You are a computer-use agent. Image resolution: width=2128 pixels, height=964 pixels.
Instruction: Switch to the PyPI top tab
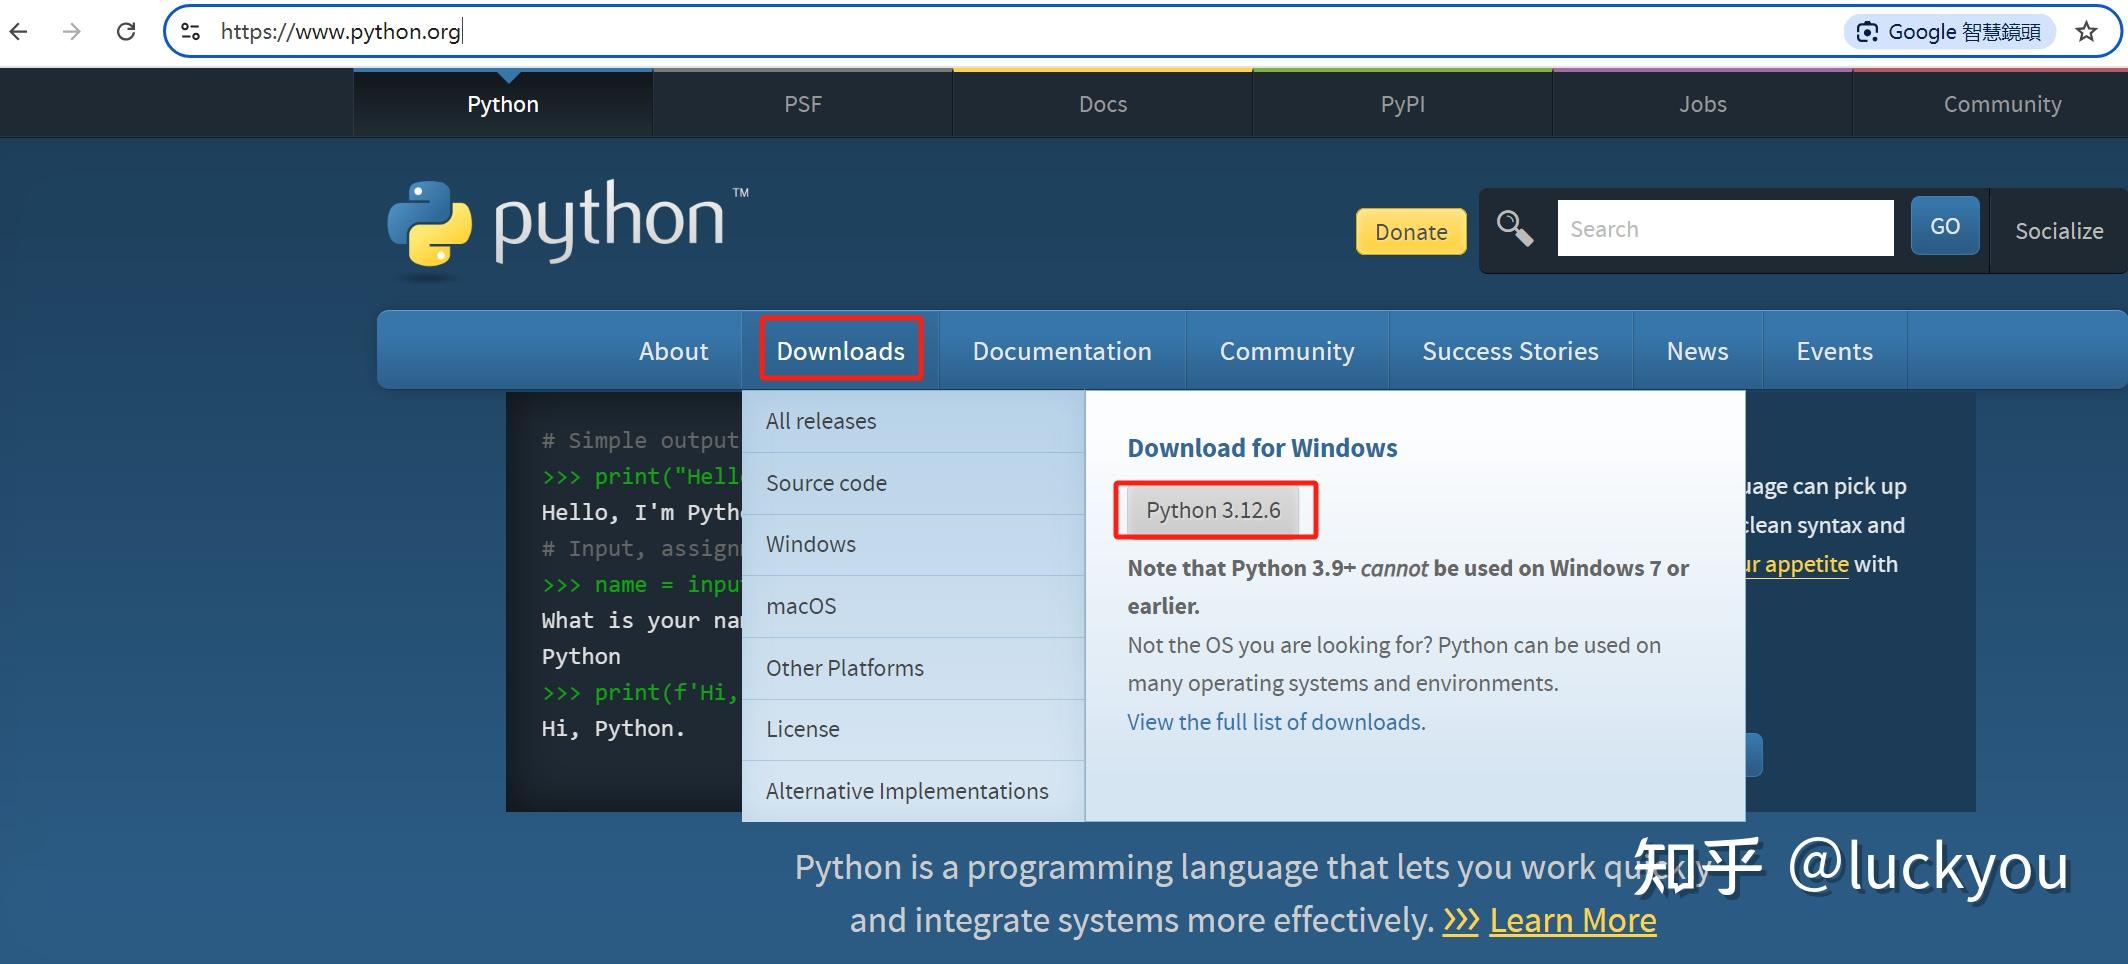coord(1402,104)
